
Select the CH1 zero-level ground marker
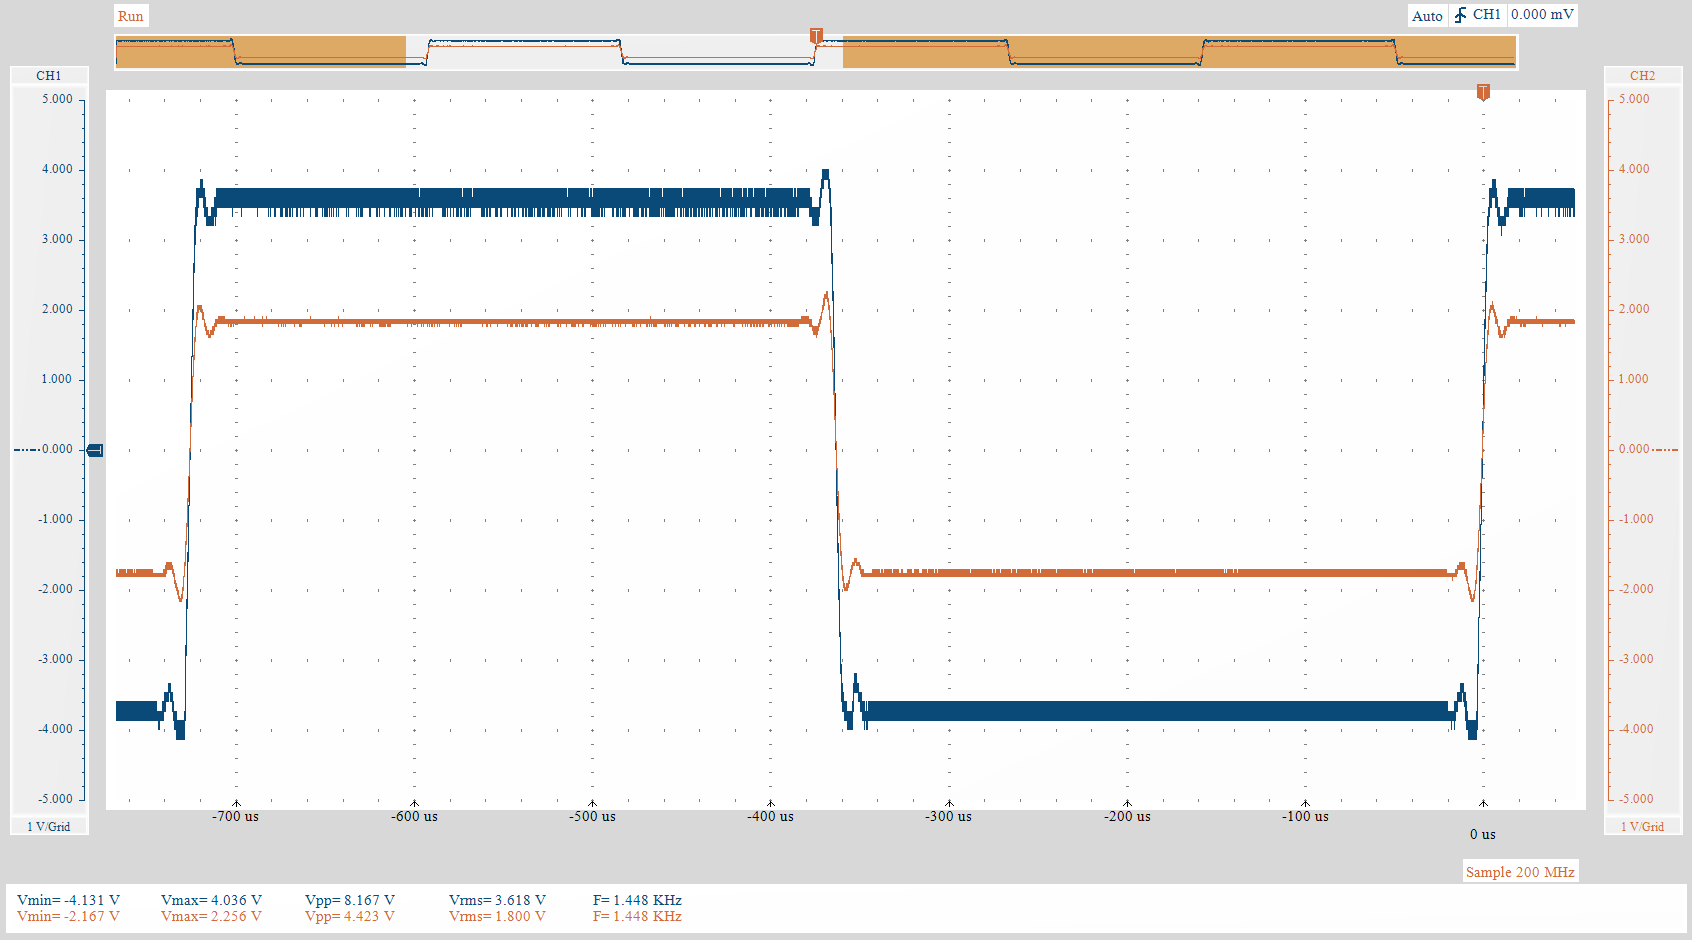tap(95, 450)
